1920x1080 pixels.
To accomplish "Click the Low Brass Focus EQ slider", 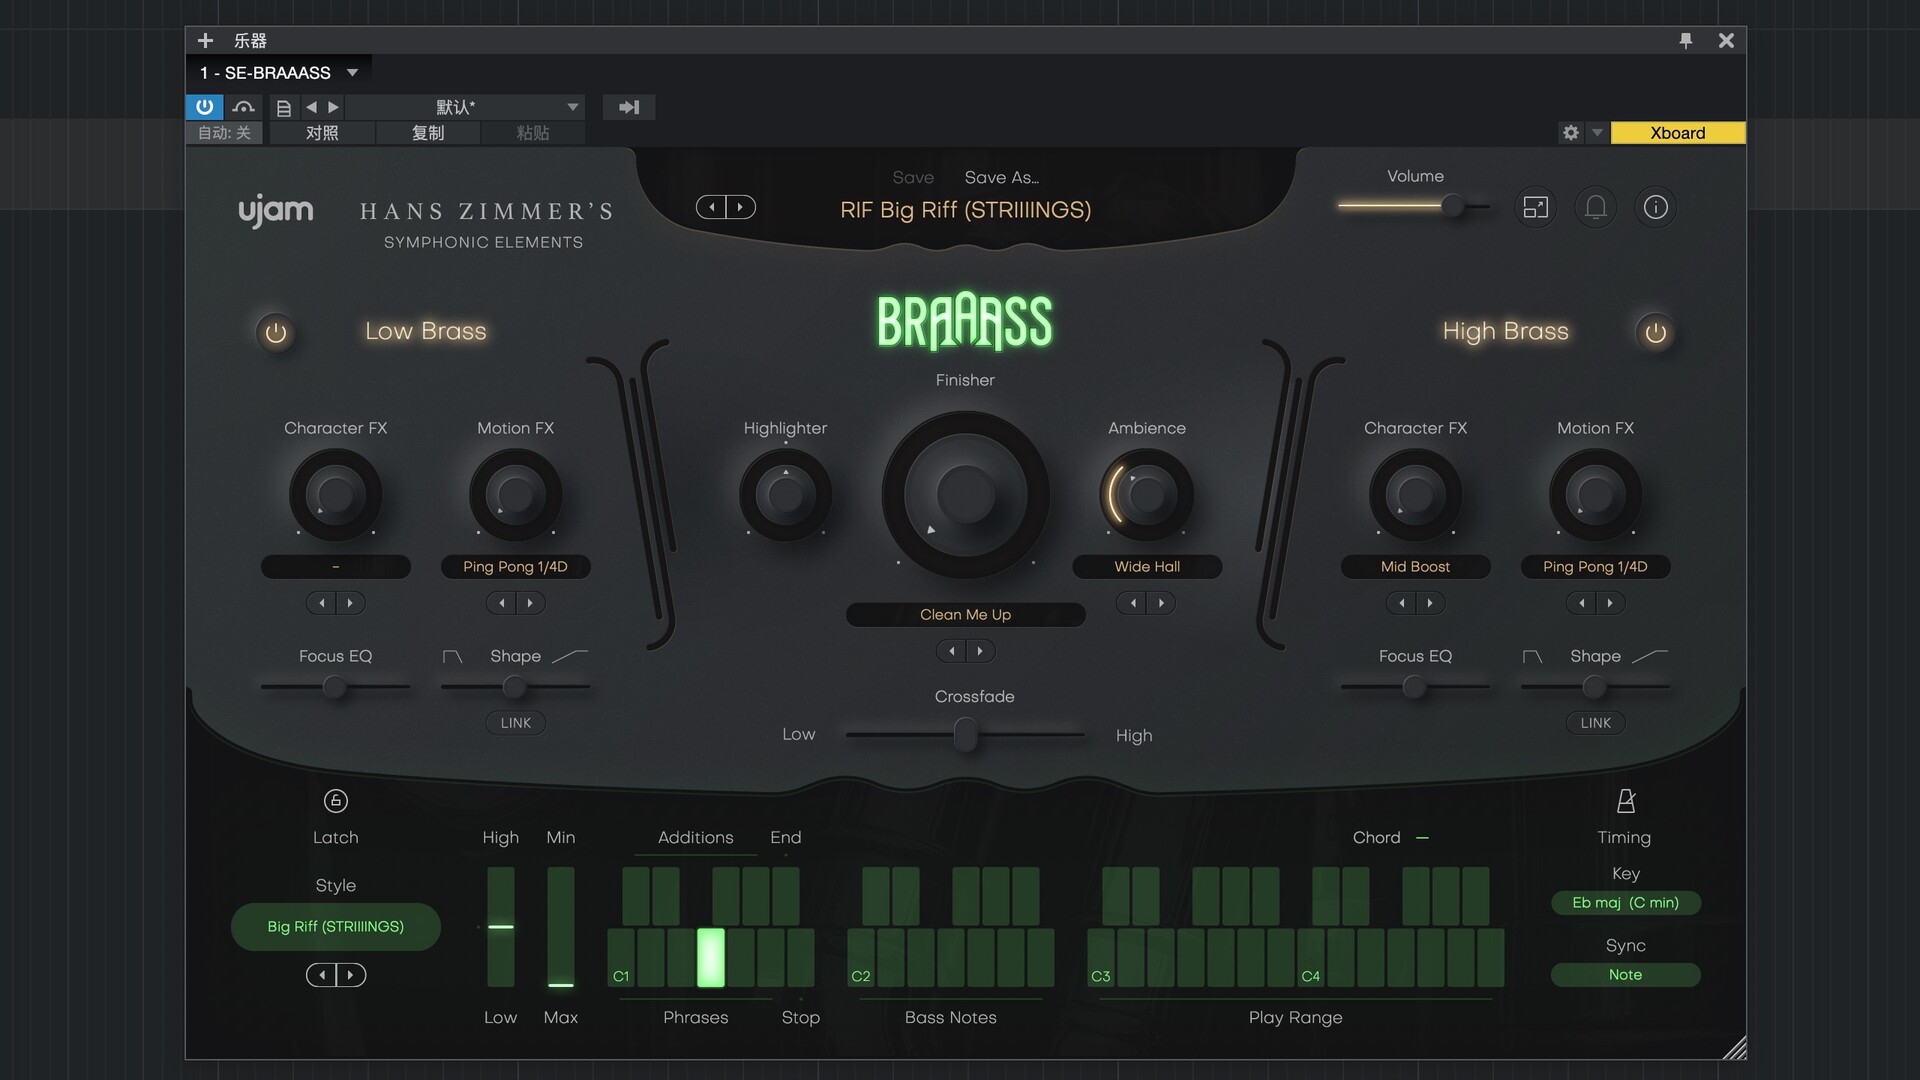I will (335, 687).
